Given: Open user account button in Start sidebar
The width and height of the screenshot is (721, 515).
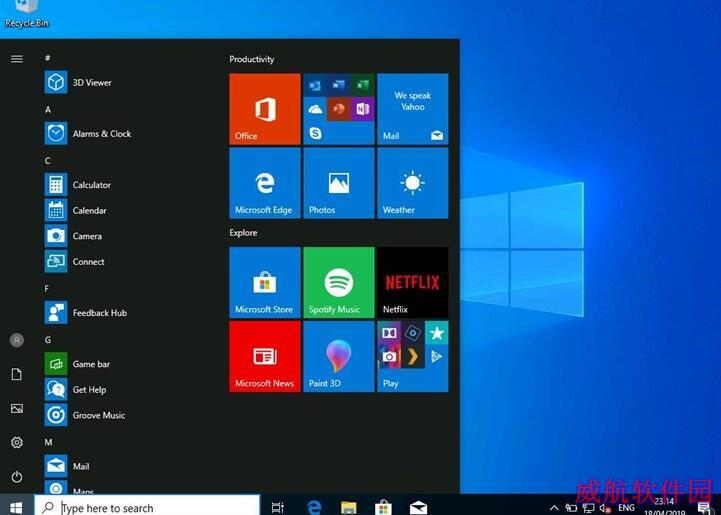Looking at the screenshot, I should [17, 340].
